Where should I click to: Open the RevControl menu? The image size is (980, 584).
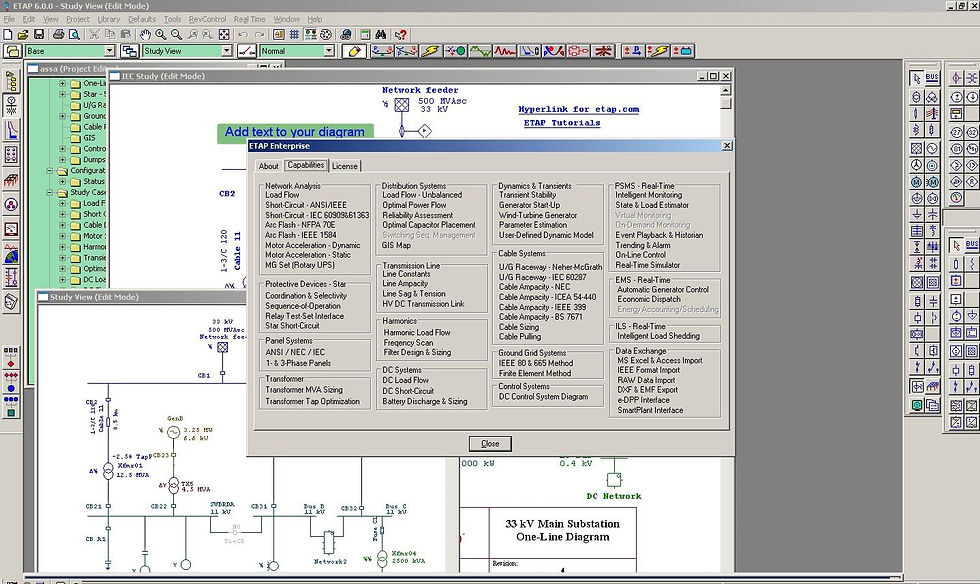click(x=208, y=19)
